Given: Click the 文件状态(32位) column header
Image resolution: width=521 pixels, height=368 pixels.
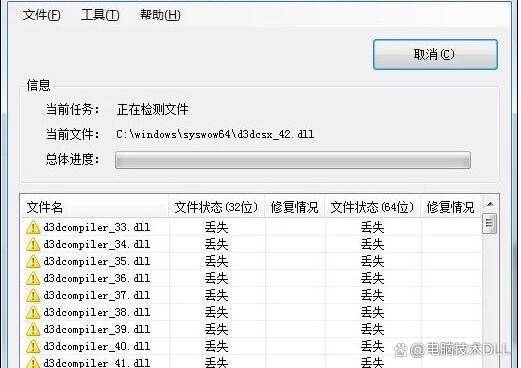Looking at the screenshot, I should [x=217, y=207].
